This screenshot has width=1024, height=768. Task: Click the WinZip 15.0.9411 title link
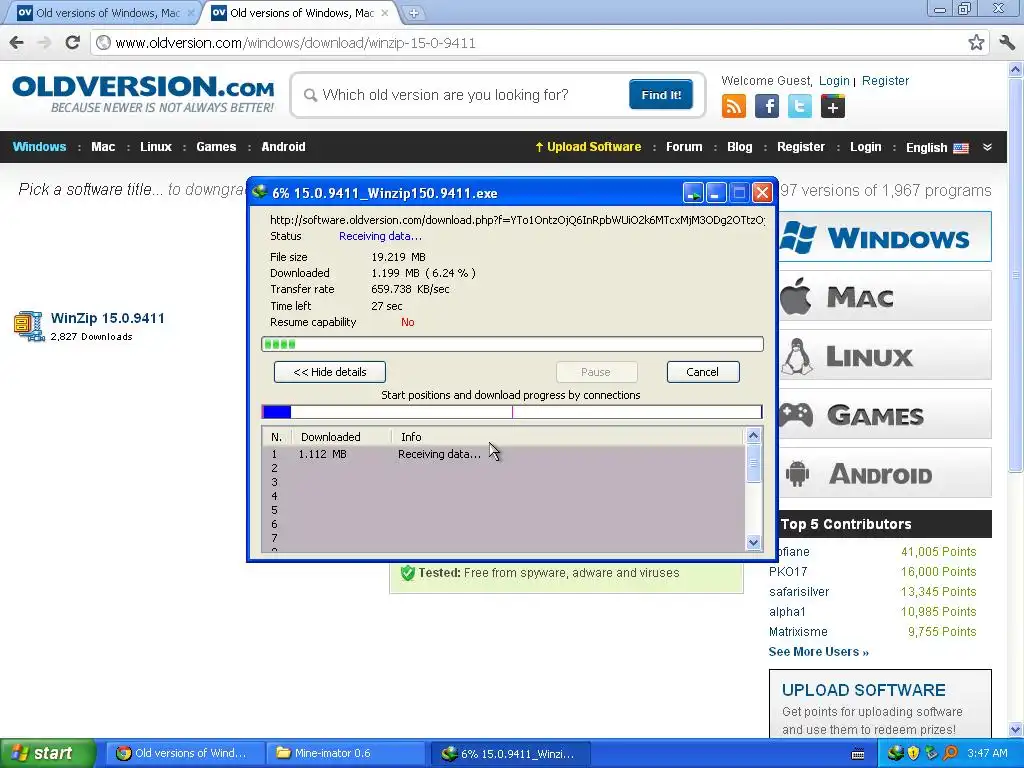click(x=108, y=318)
